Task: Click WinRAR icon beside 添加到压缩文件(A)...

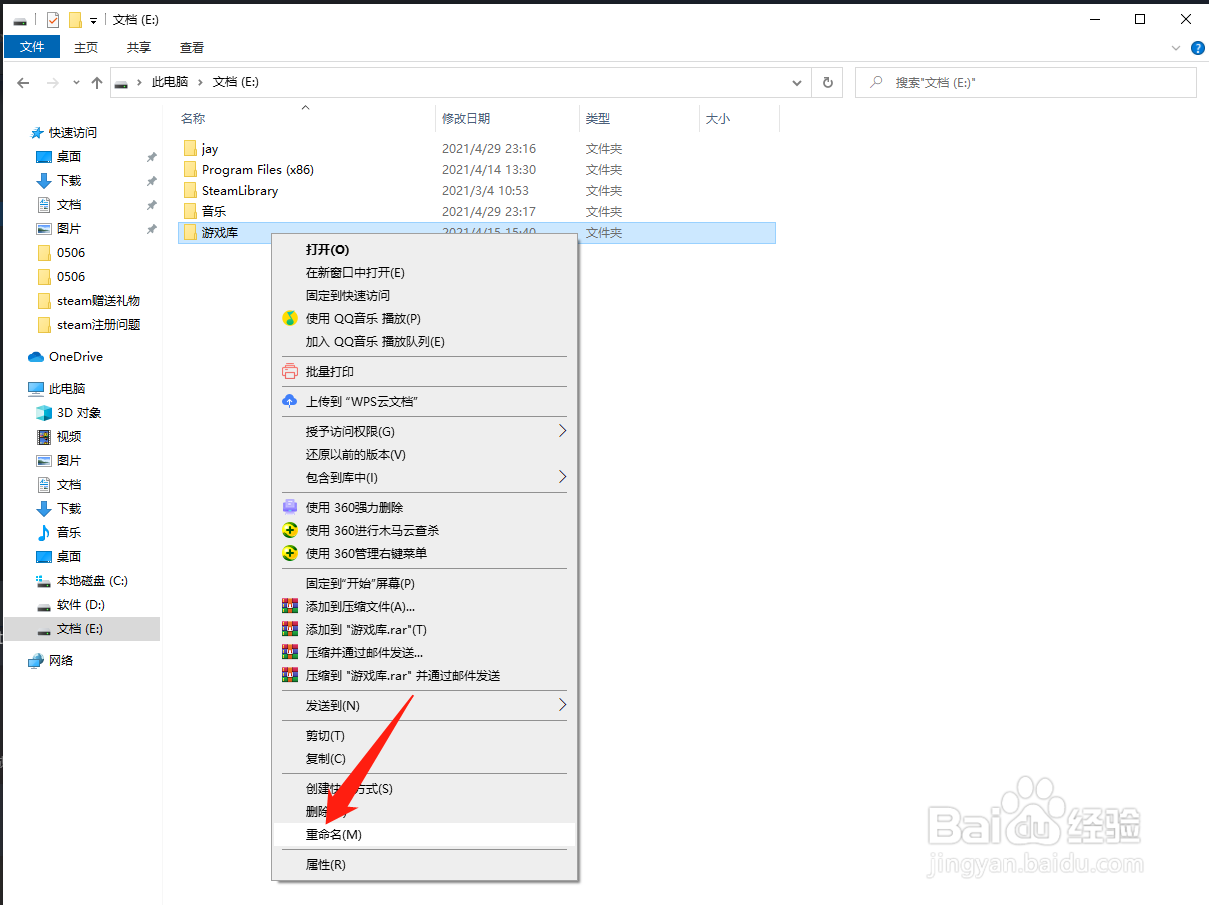Action: tap(289, 606)
